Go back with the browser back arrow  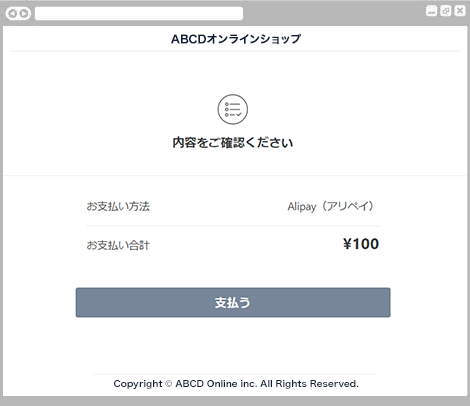13,14
